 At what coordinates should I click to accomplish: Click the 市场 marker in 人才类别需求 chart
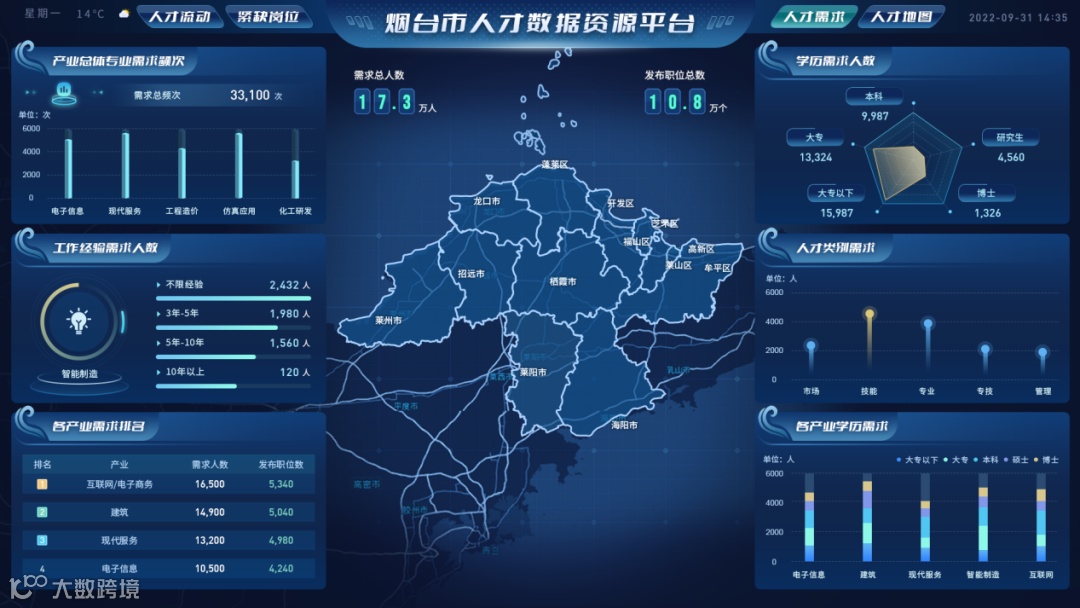point(811,346)
